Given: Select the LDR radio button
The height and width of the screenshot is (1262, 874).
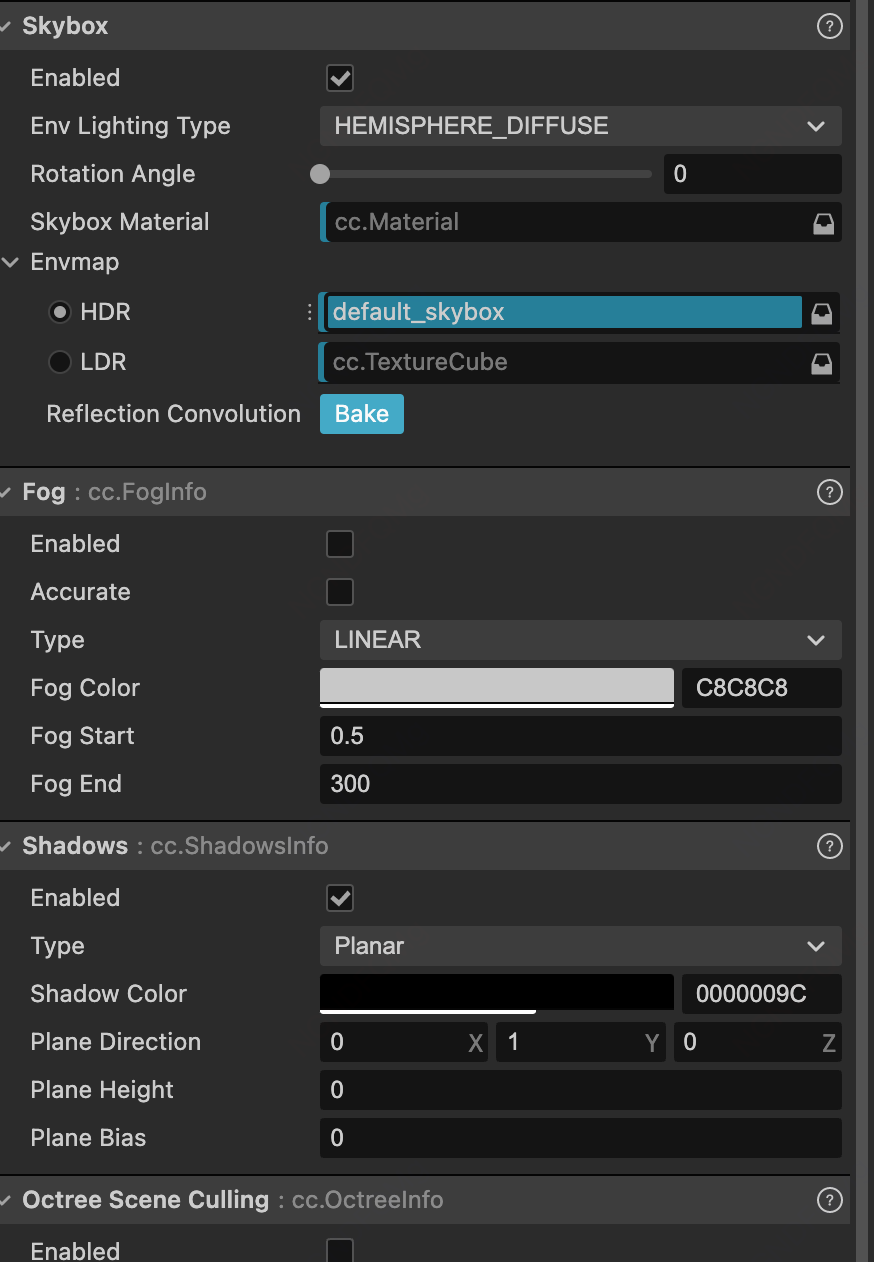Looking at the screenshot, I should (60, 362).
